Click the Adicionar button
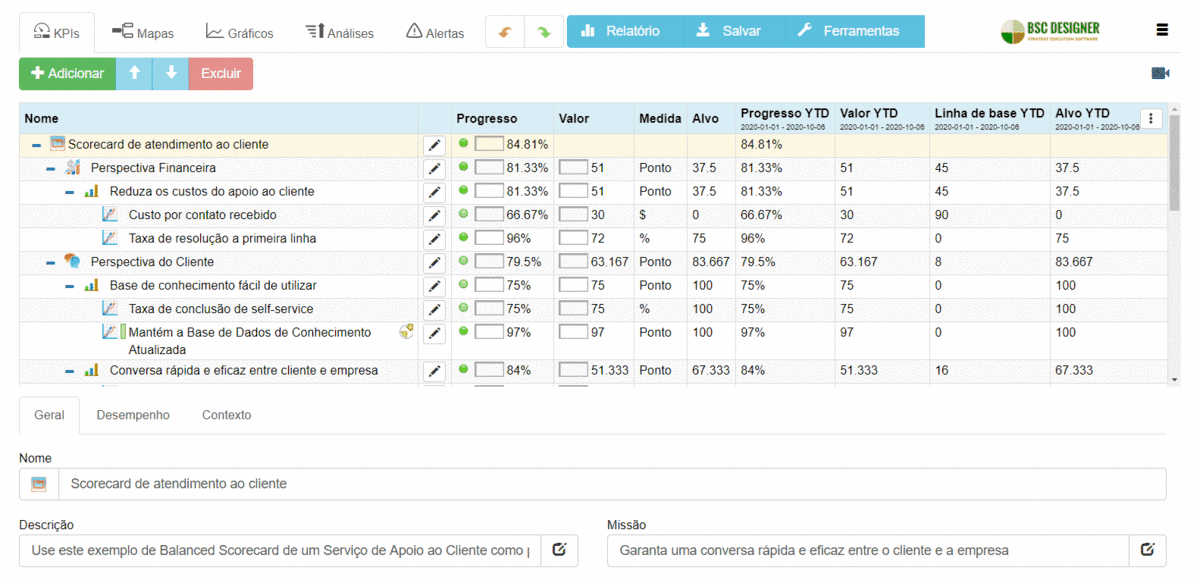 coord(66,73)
